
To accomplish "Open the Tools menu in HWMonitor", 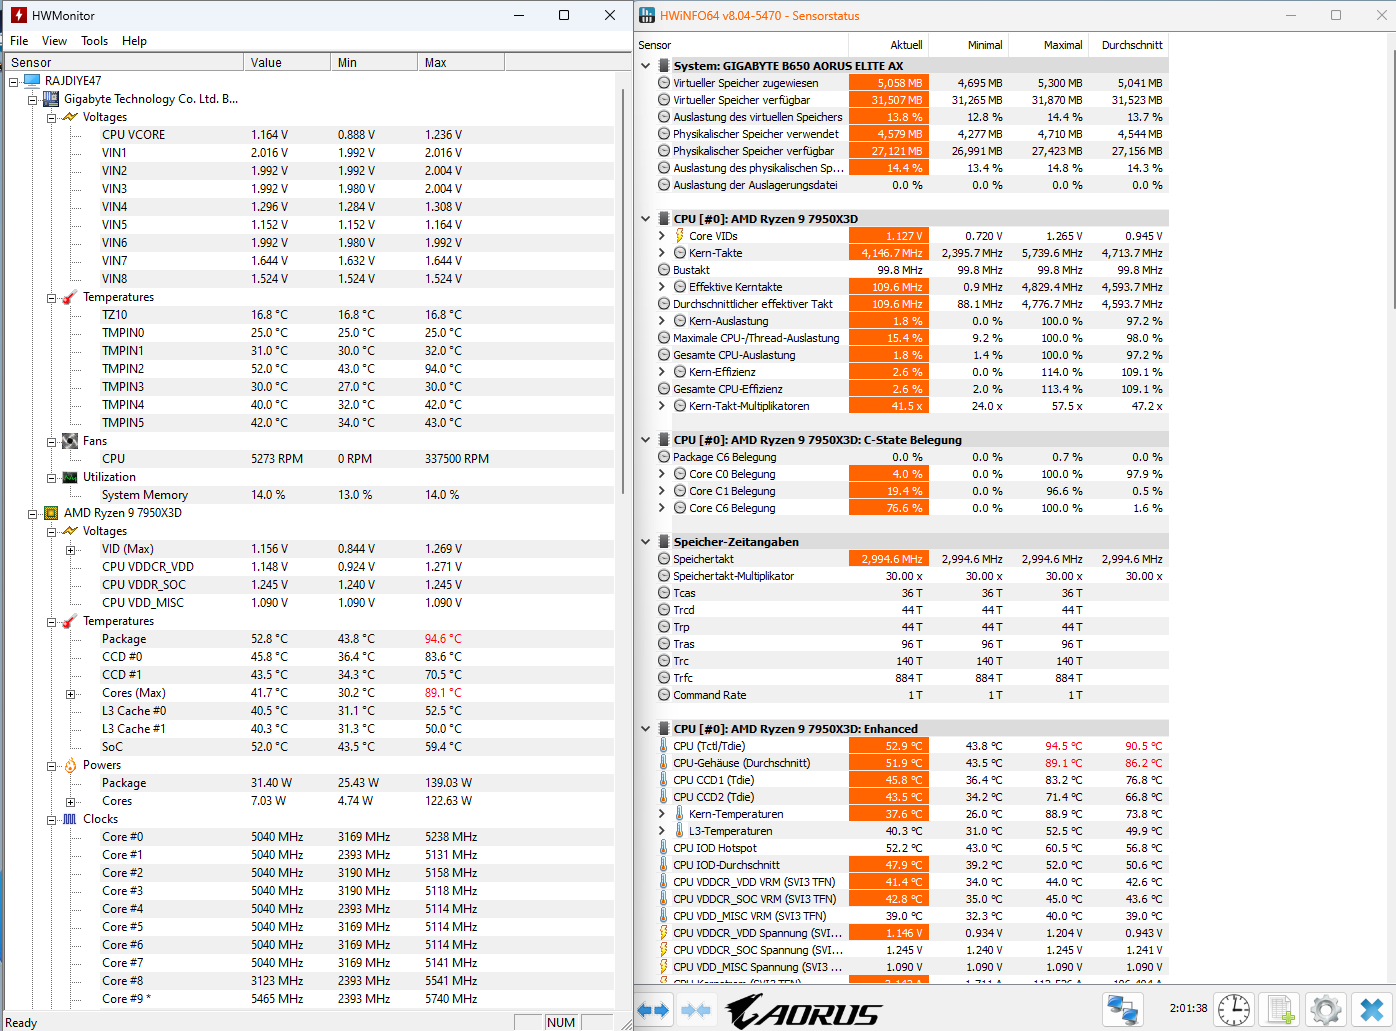I will click(x=95, y=41).
